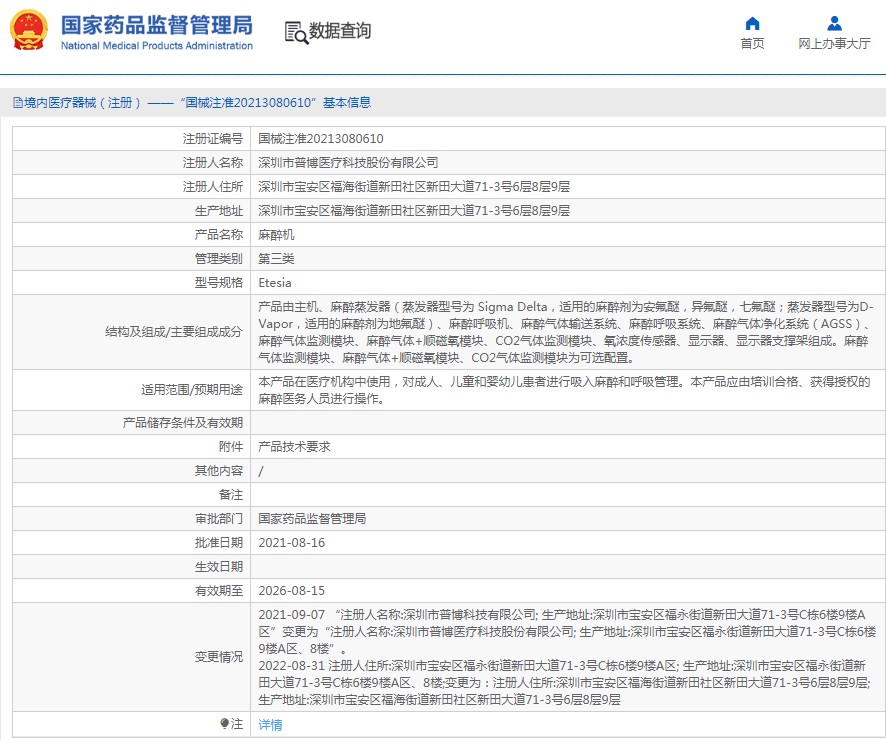The image size is (886, 740).
Task: Click the 产品名称 label
Action: [219, 234]
